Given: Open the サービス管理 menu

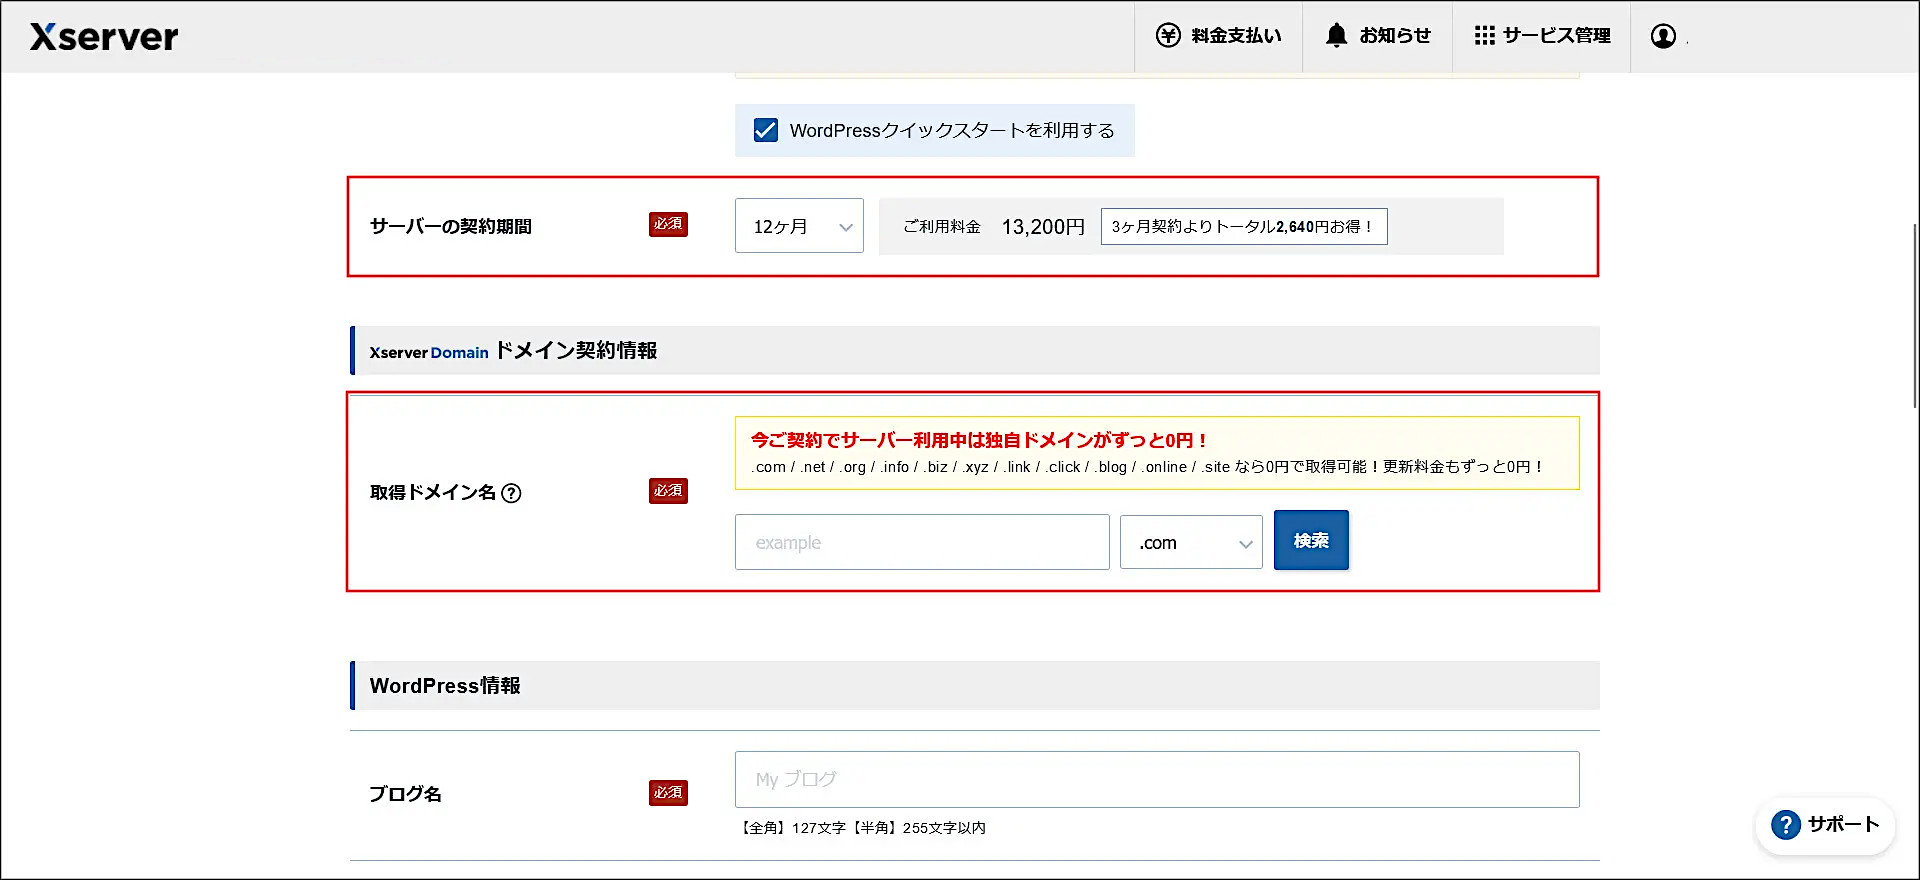Looking at the screenshot, I should pyautogui.click(x=1556, y=36).
